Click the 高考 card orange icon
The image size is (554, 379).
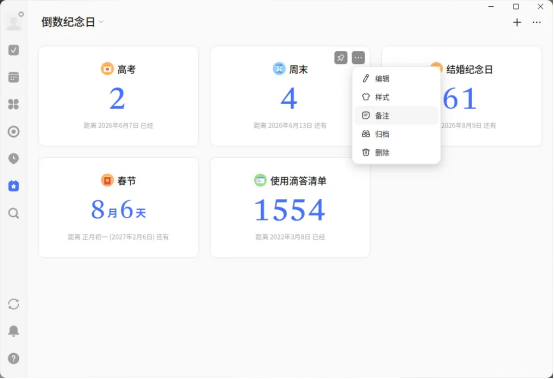coord(107,69)
